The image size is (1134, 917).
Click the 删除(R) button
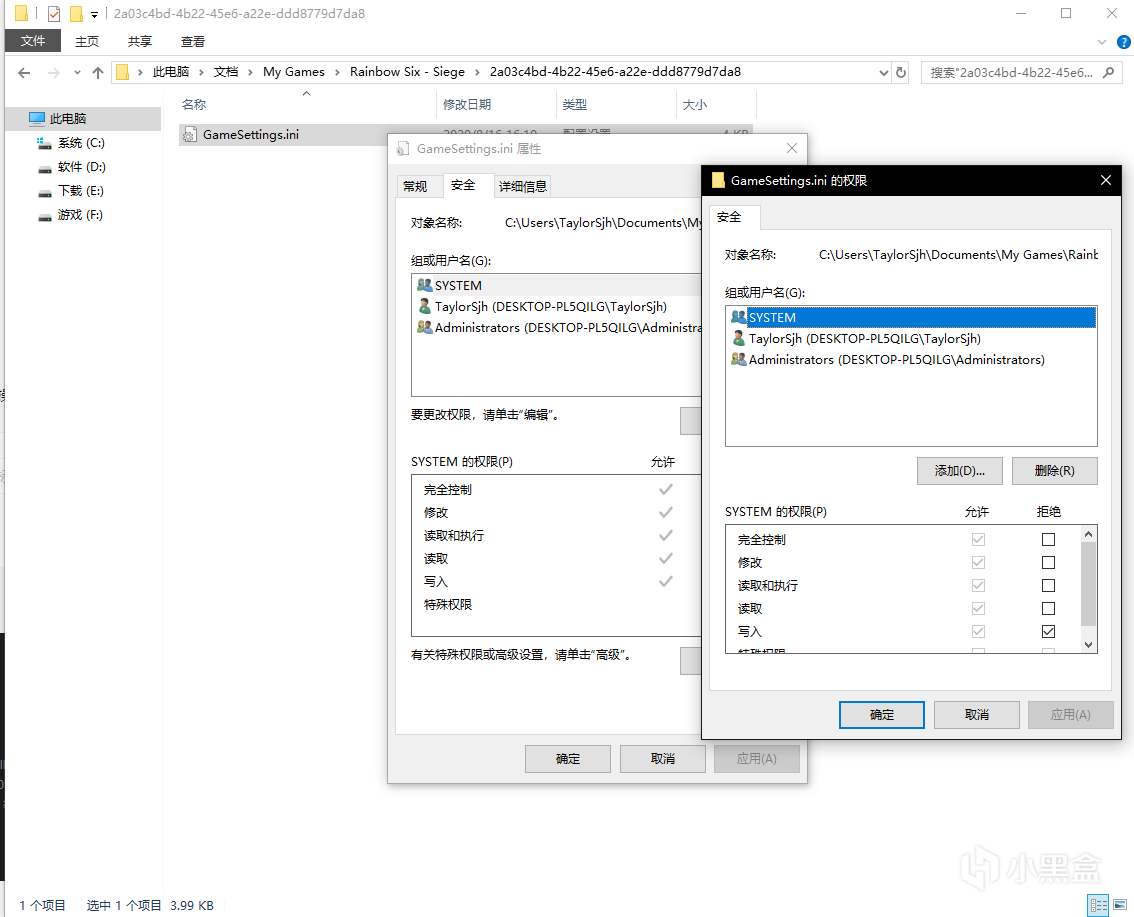(x=1054, y=471)
